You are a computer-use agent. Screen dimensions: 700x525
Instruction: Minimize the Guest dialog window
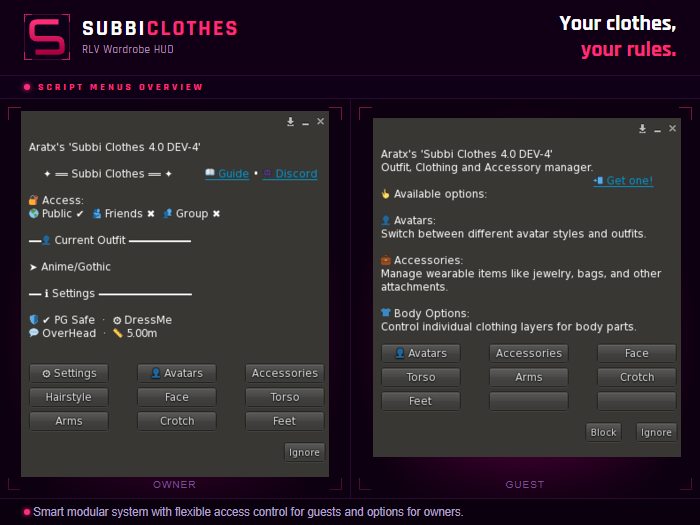[657, 130]
